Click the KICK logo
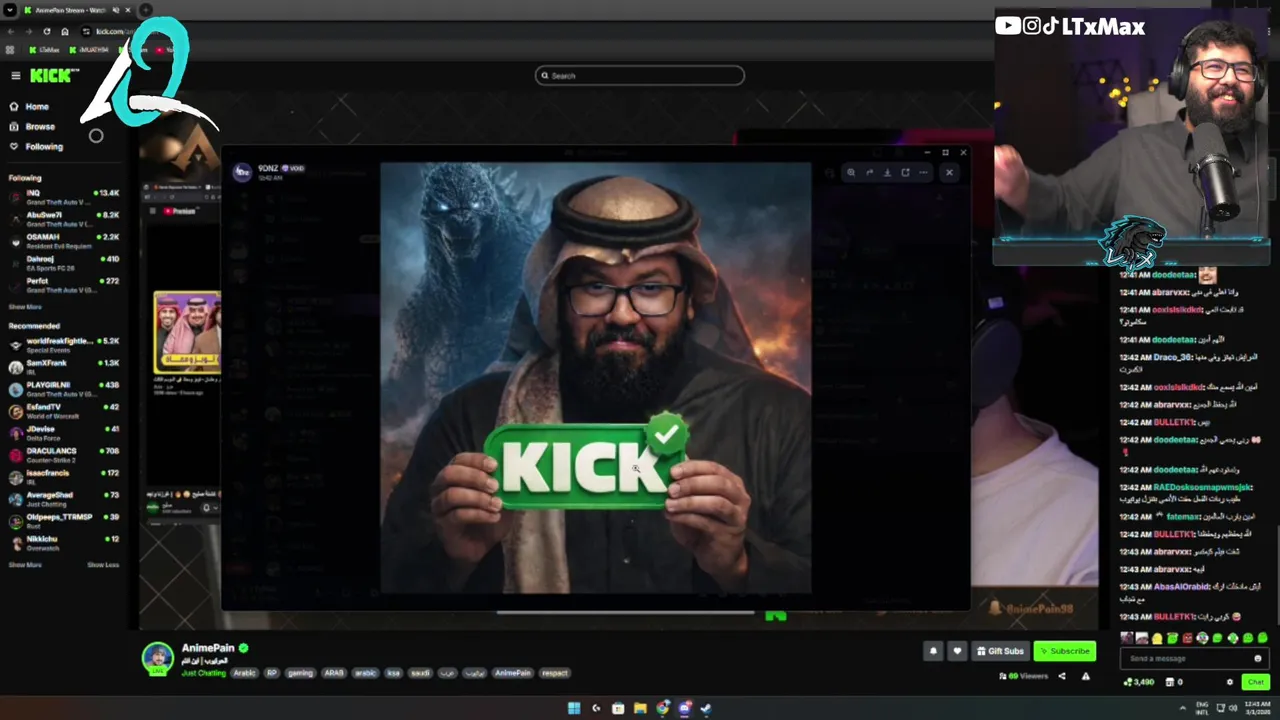This screenshot has height=720, width=1280. [x=53, y=76]
